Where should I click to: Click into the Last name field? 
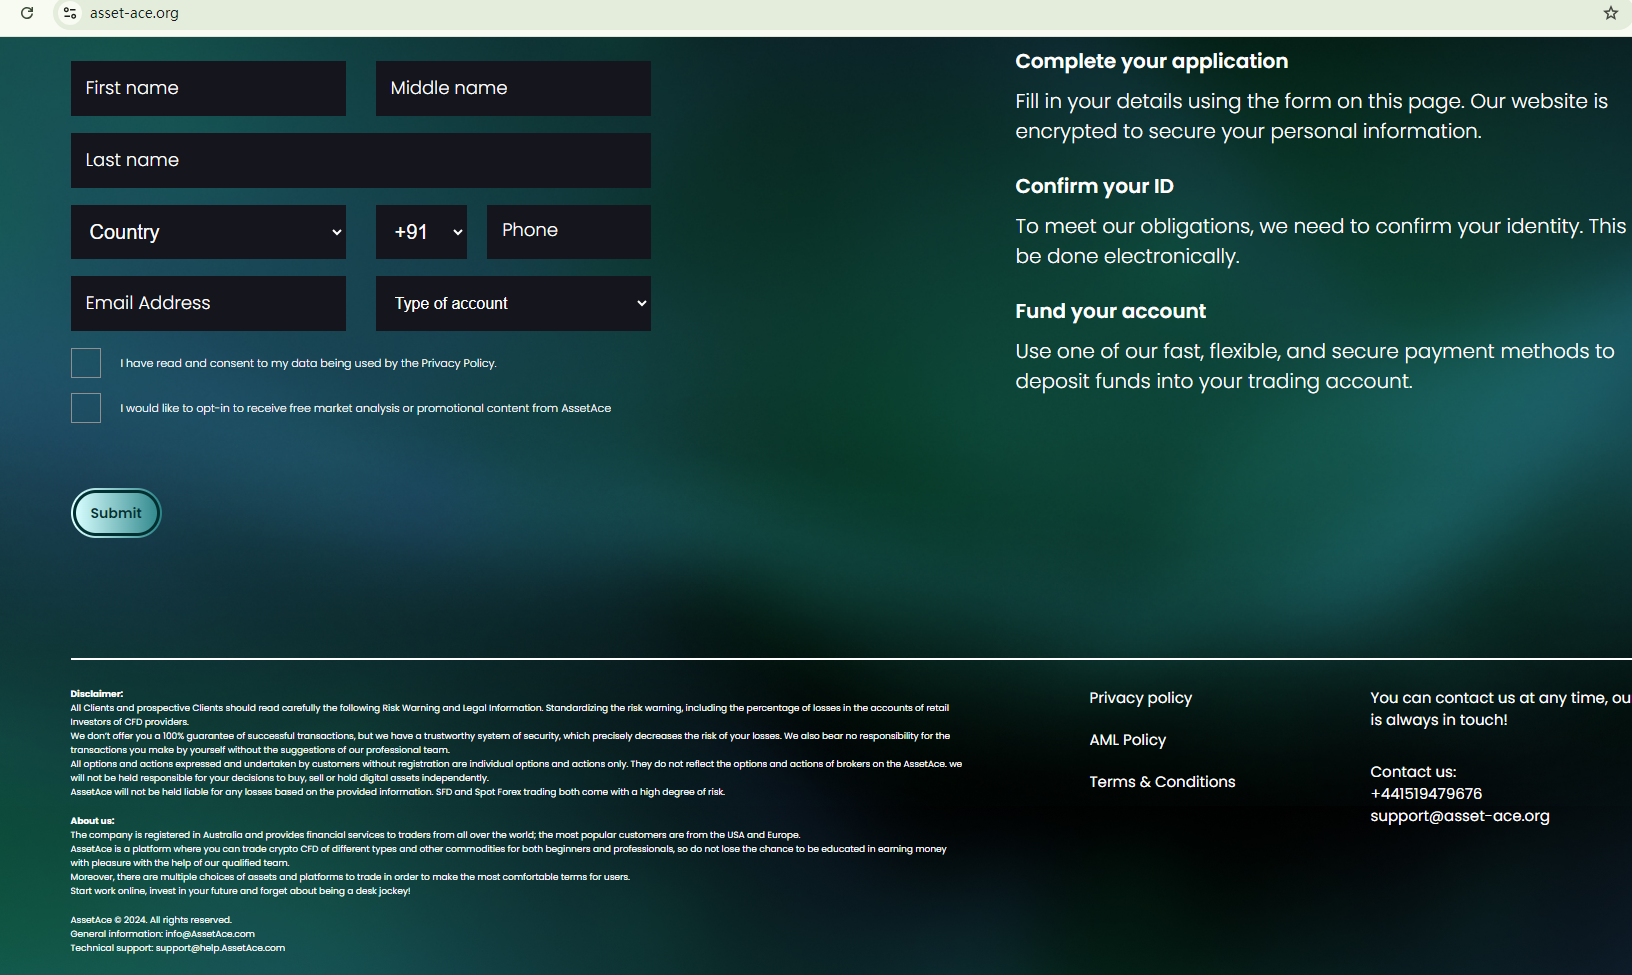[x=360, y=160]
